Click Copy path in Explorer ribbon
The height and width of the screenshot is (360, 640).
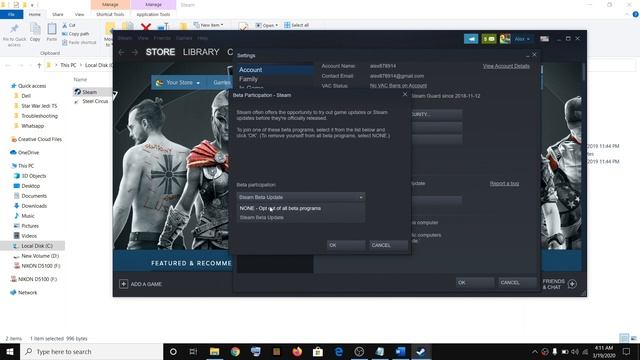76,34
